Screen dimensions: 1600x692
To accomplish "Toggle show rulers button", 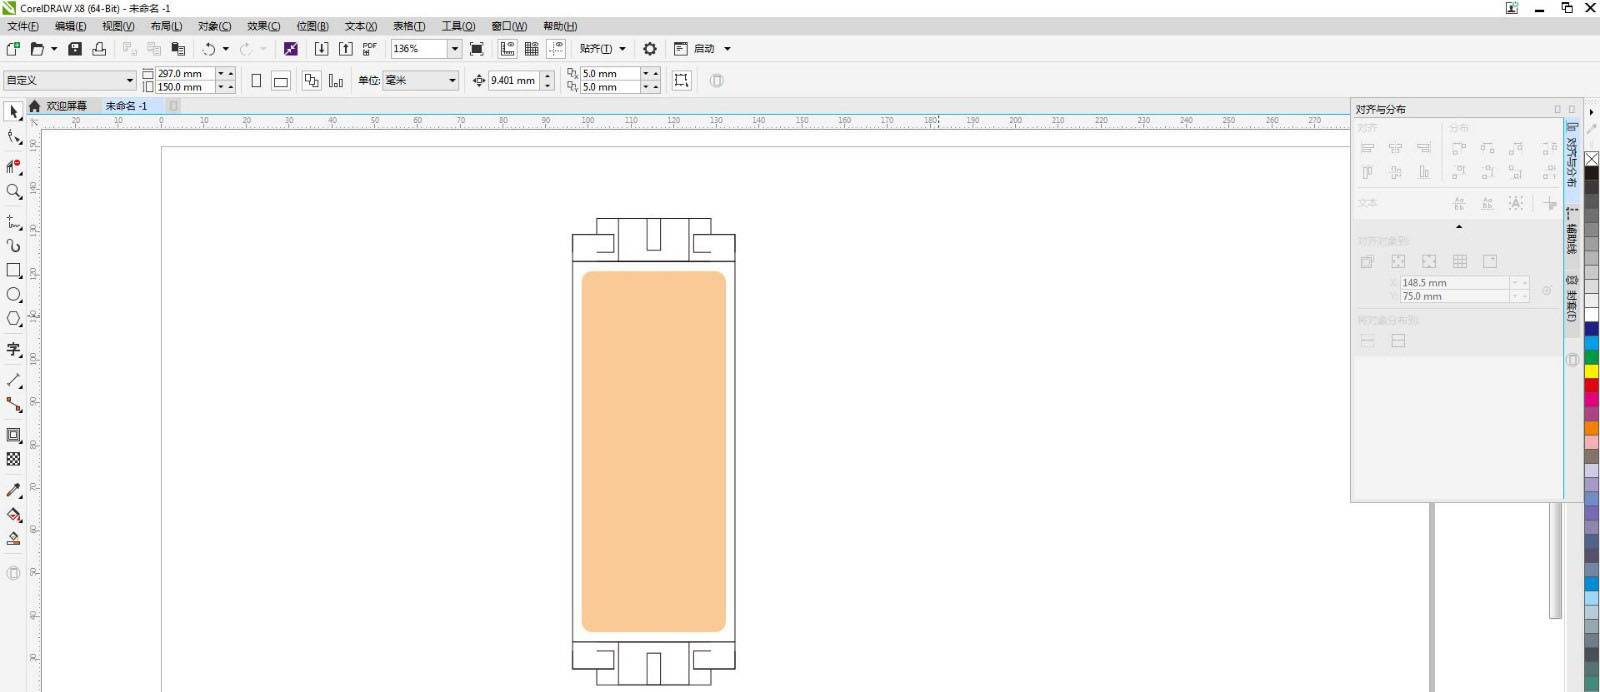I will 508,49.
